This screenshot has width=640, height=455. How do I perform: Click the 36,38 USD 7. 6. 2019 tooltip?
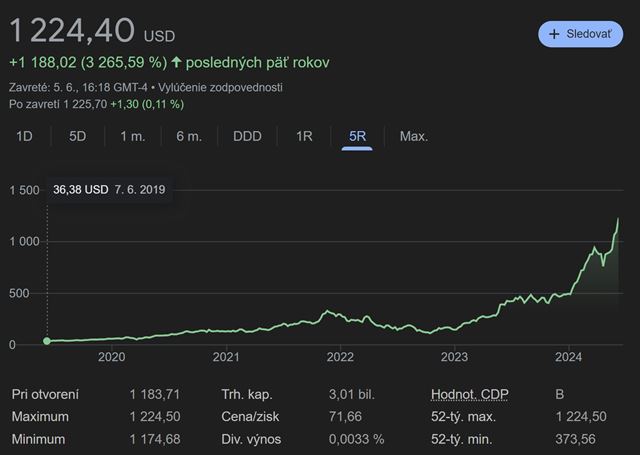109,190
